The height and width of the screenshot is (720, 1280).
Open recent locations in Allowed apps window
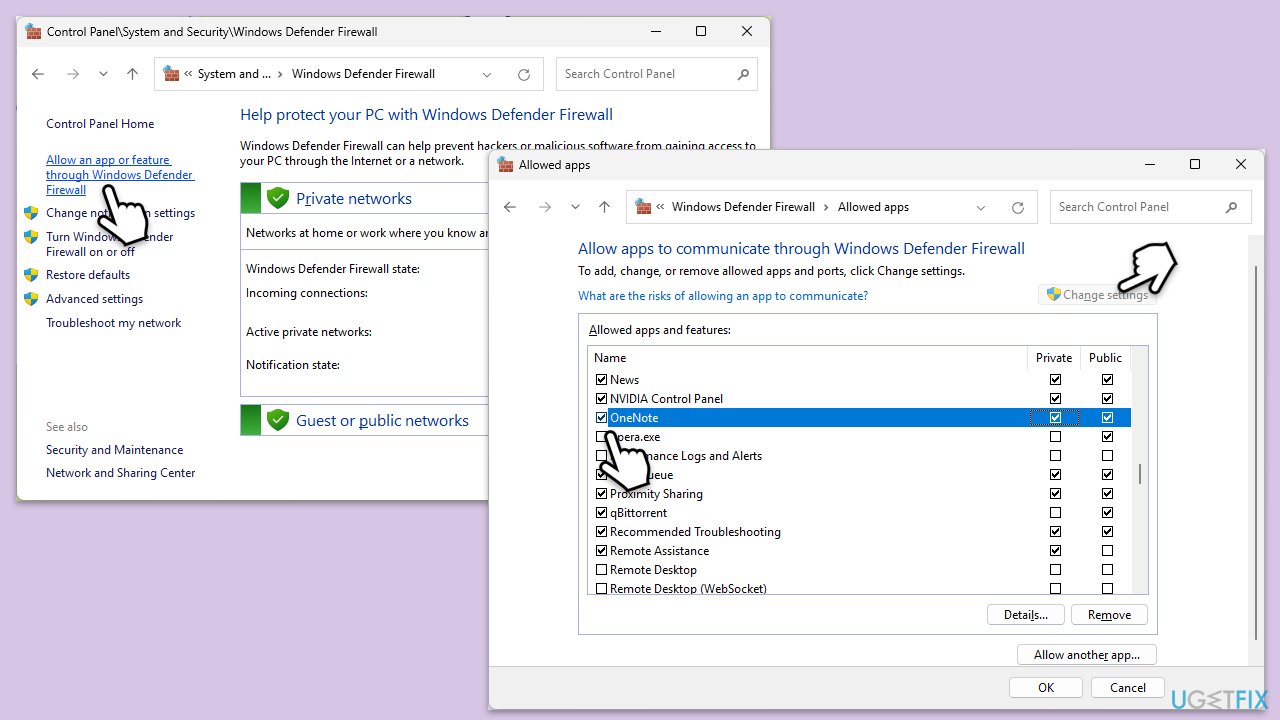click(x=575, y=207)
